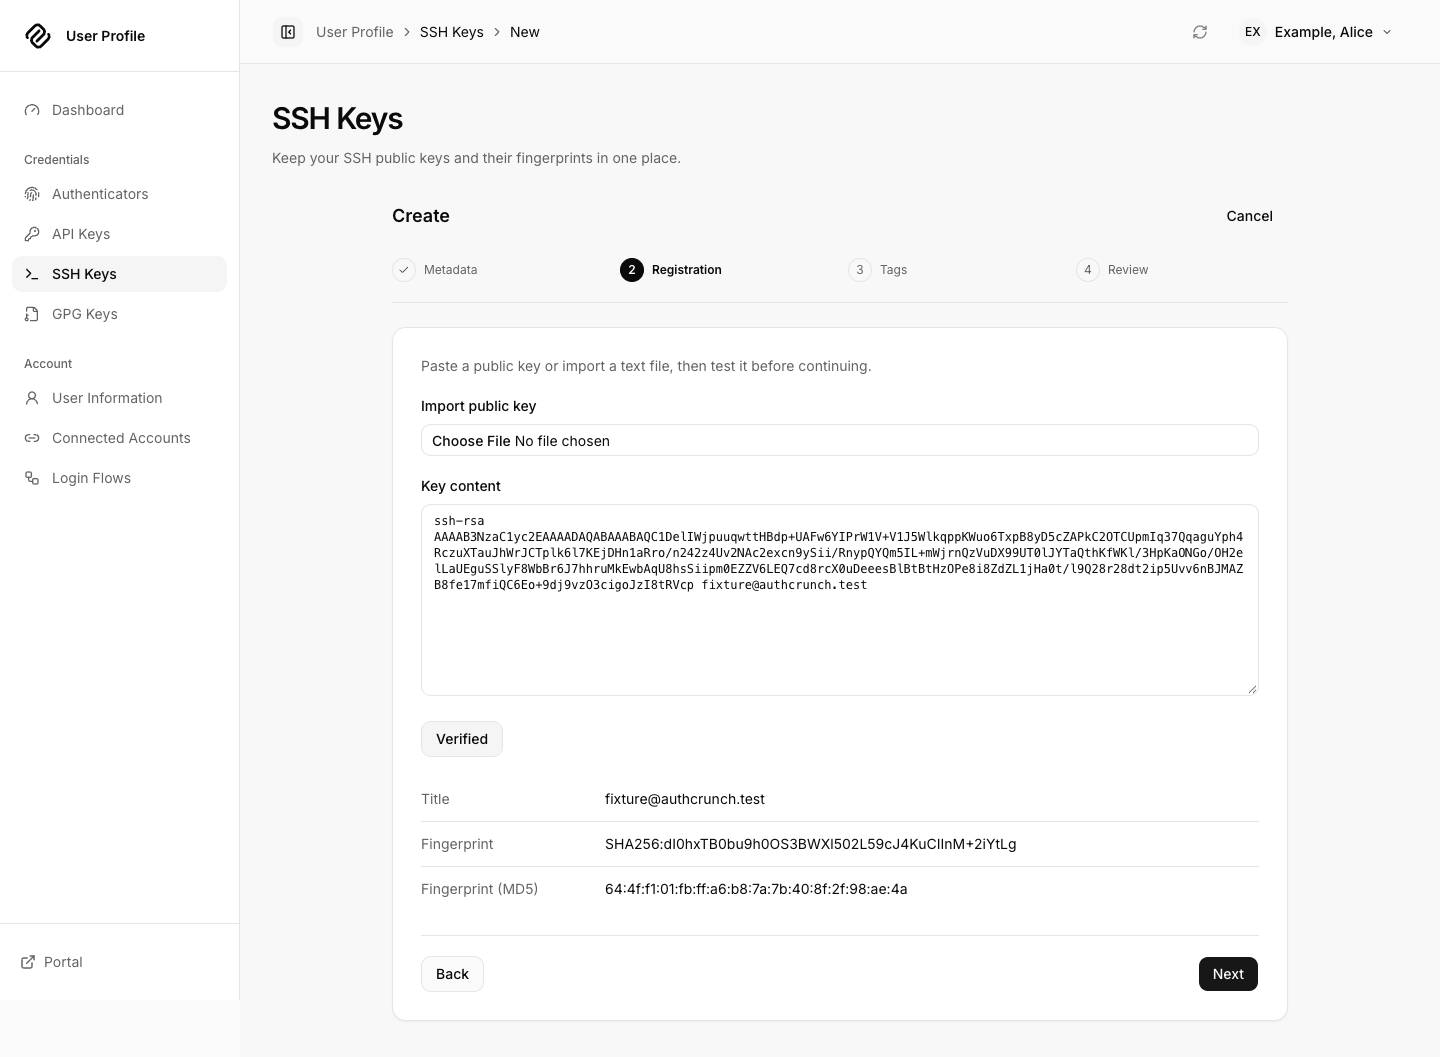Click the API Keys key icon
Image resolution: width=1440 pixels, height=1057 pixels.
tap(32, 234)
